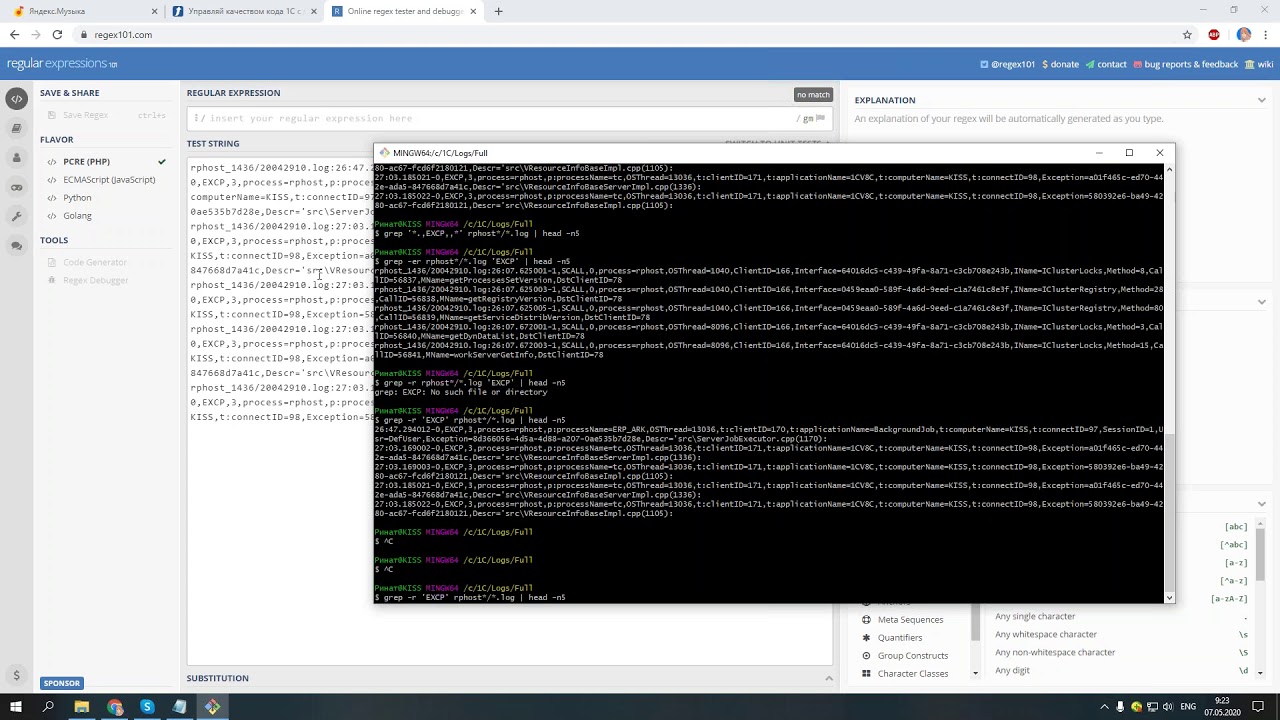Image resolution: width=1280 pixels, height=720 pixels.
Task: Reload the regex101 page
Action: pos(57,35)
